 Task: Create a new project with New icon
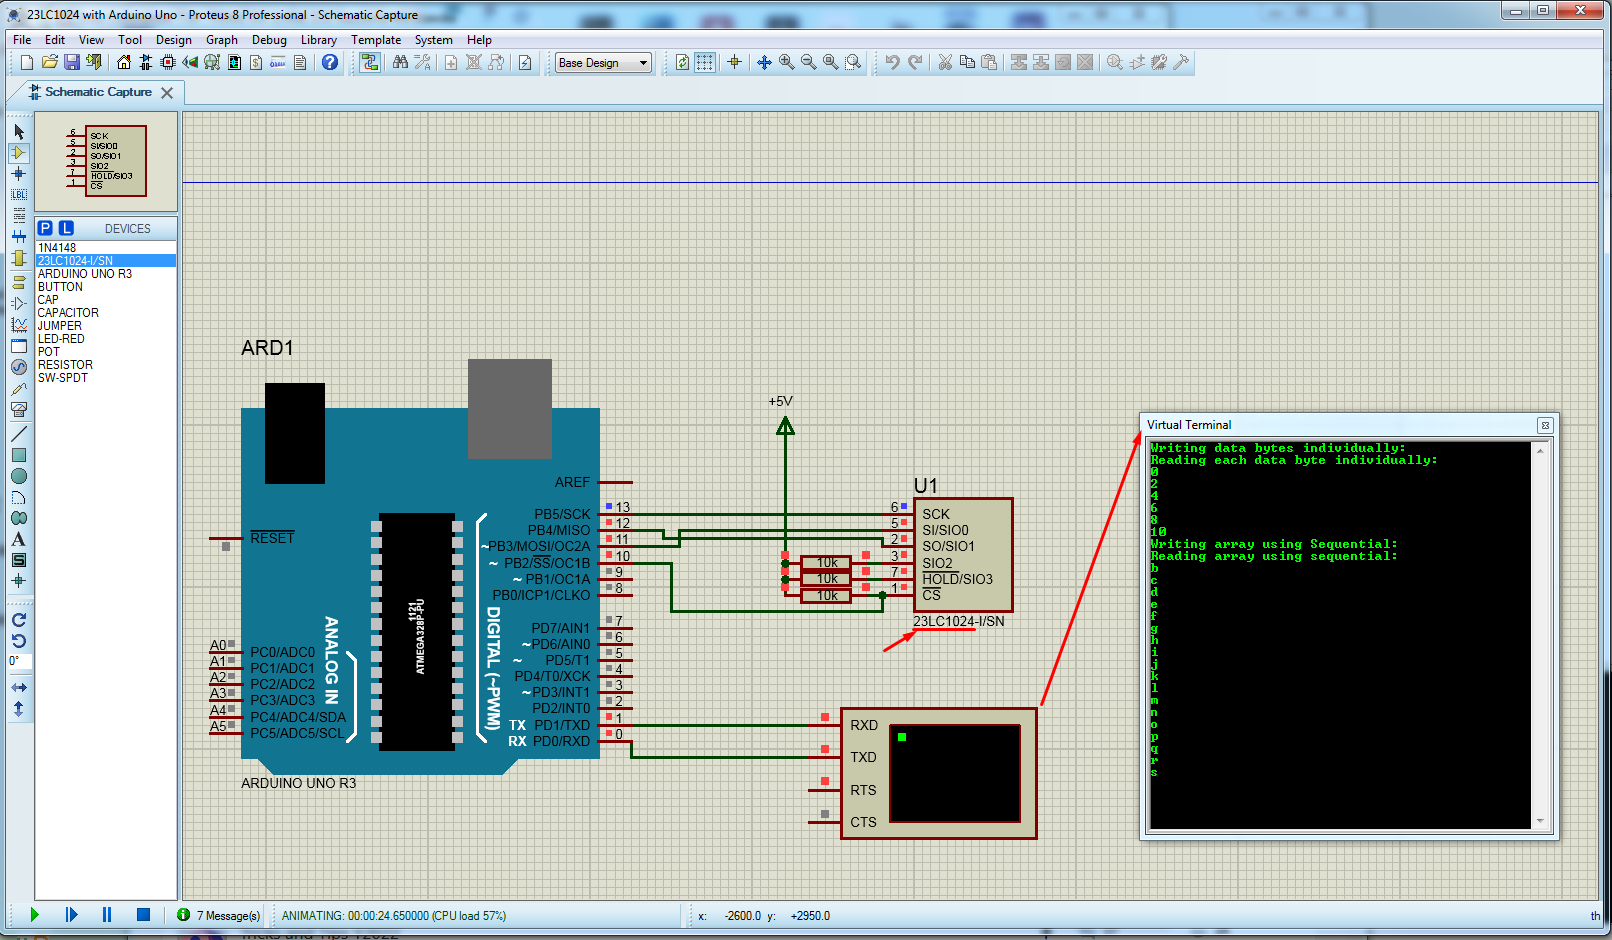point(27,62)
